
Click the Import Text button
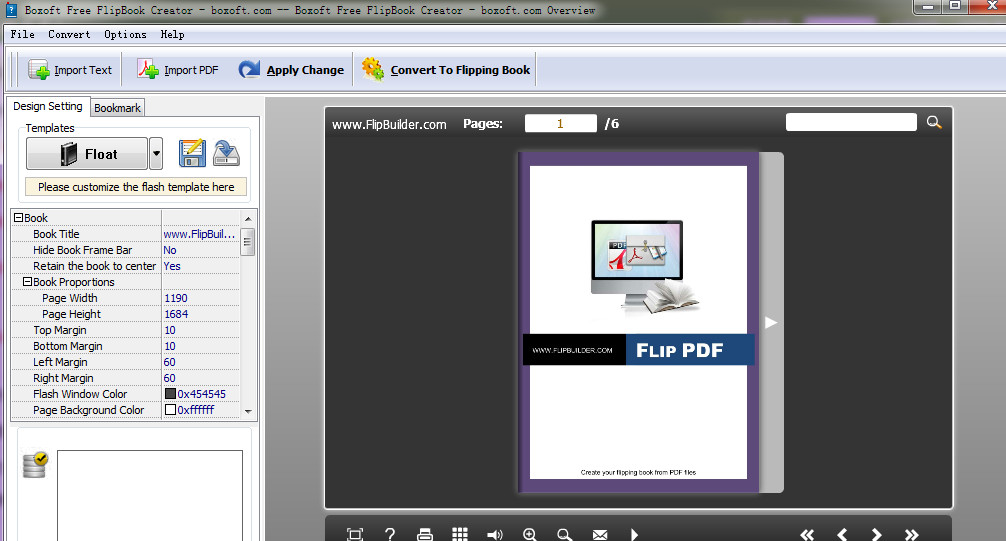click(x=70, y=70)
